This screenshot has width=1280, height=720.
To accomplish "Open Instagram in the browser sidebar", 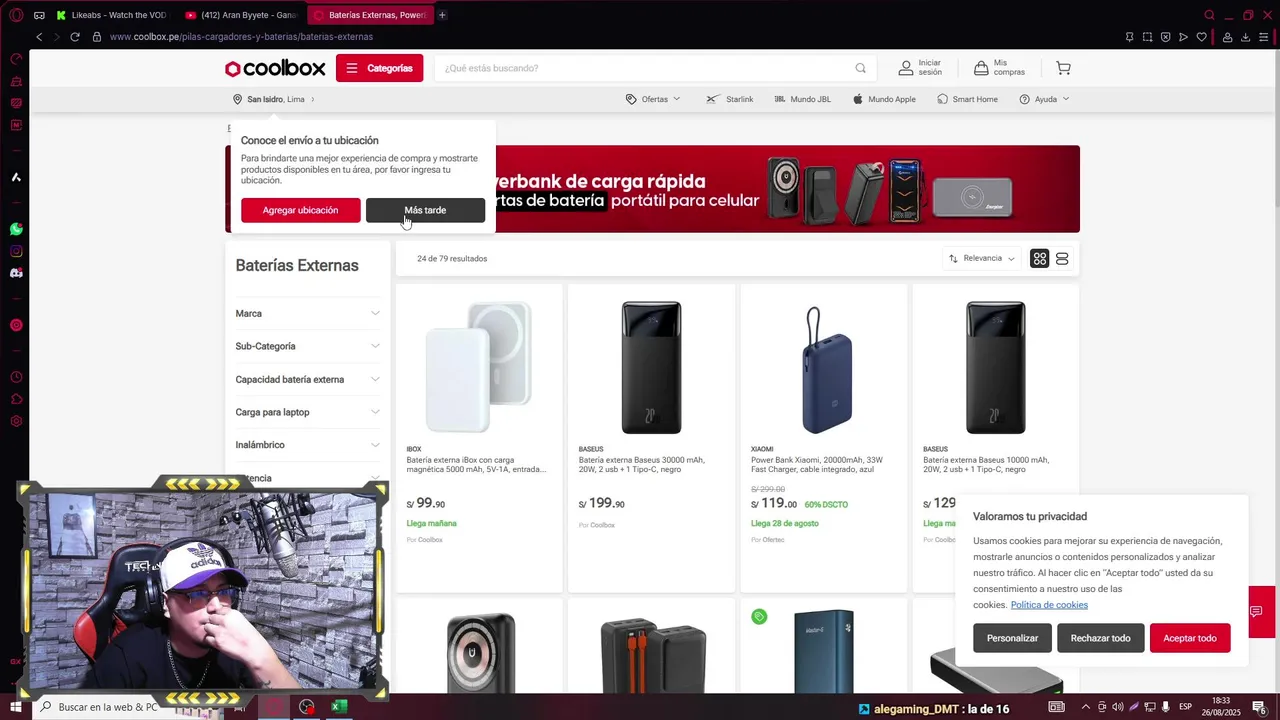I will (x=16, y=251).
